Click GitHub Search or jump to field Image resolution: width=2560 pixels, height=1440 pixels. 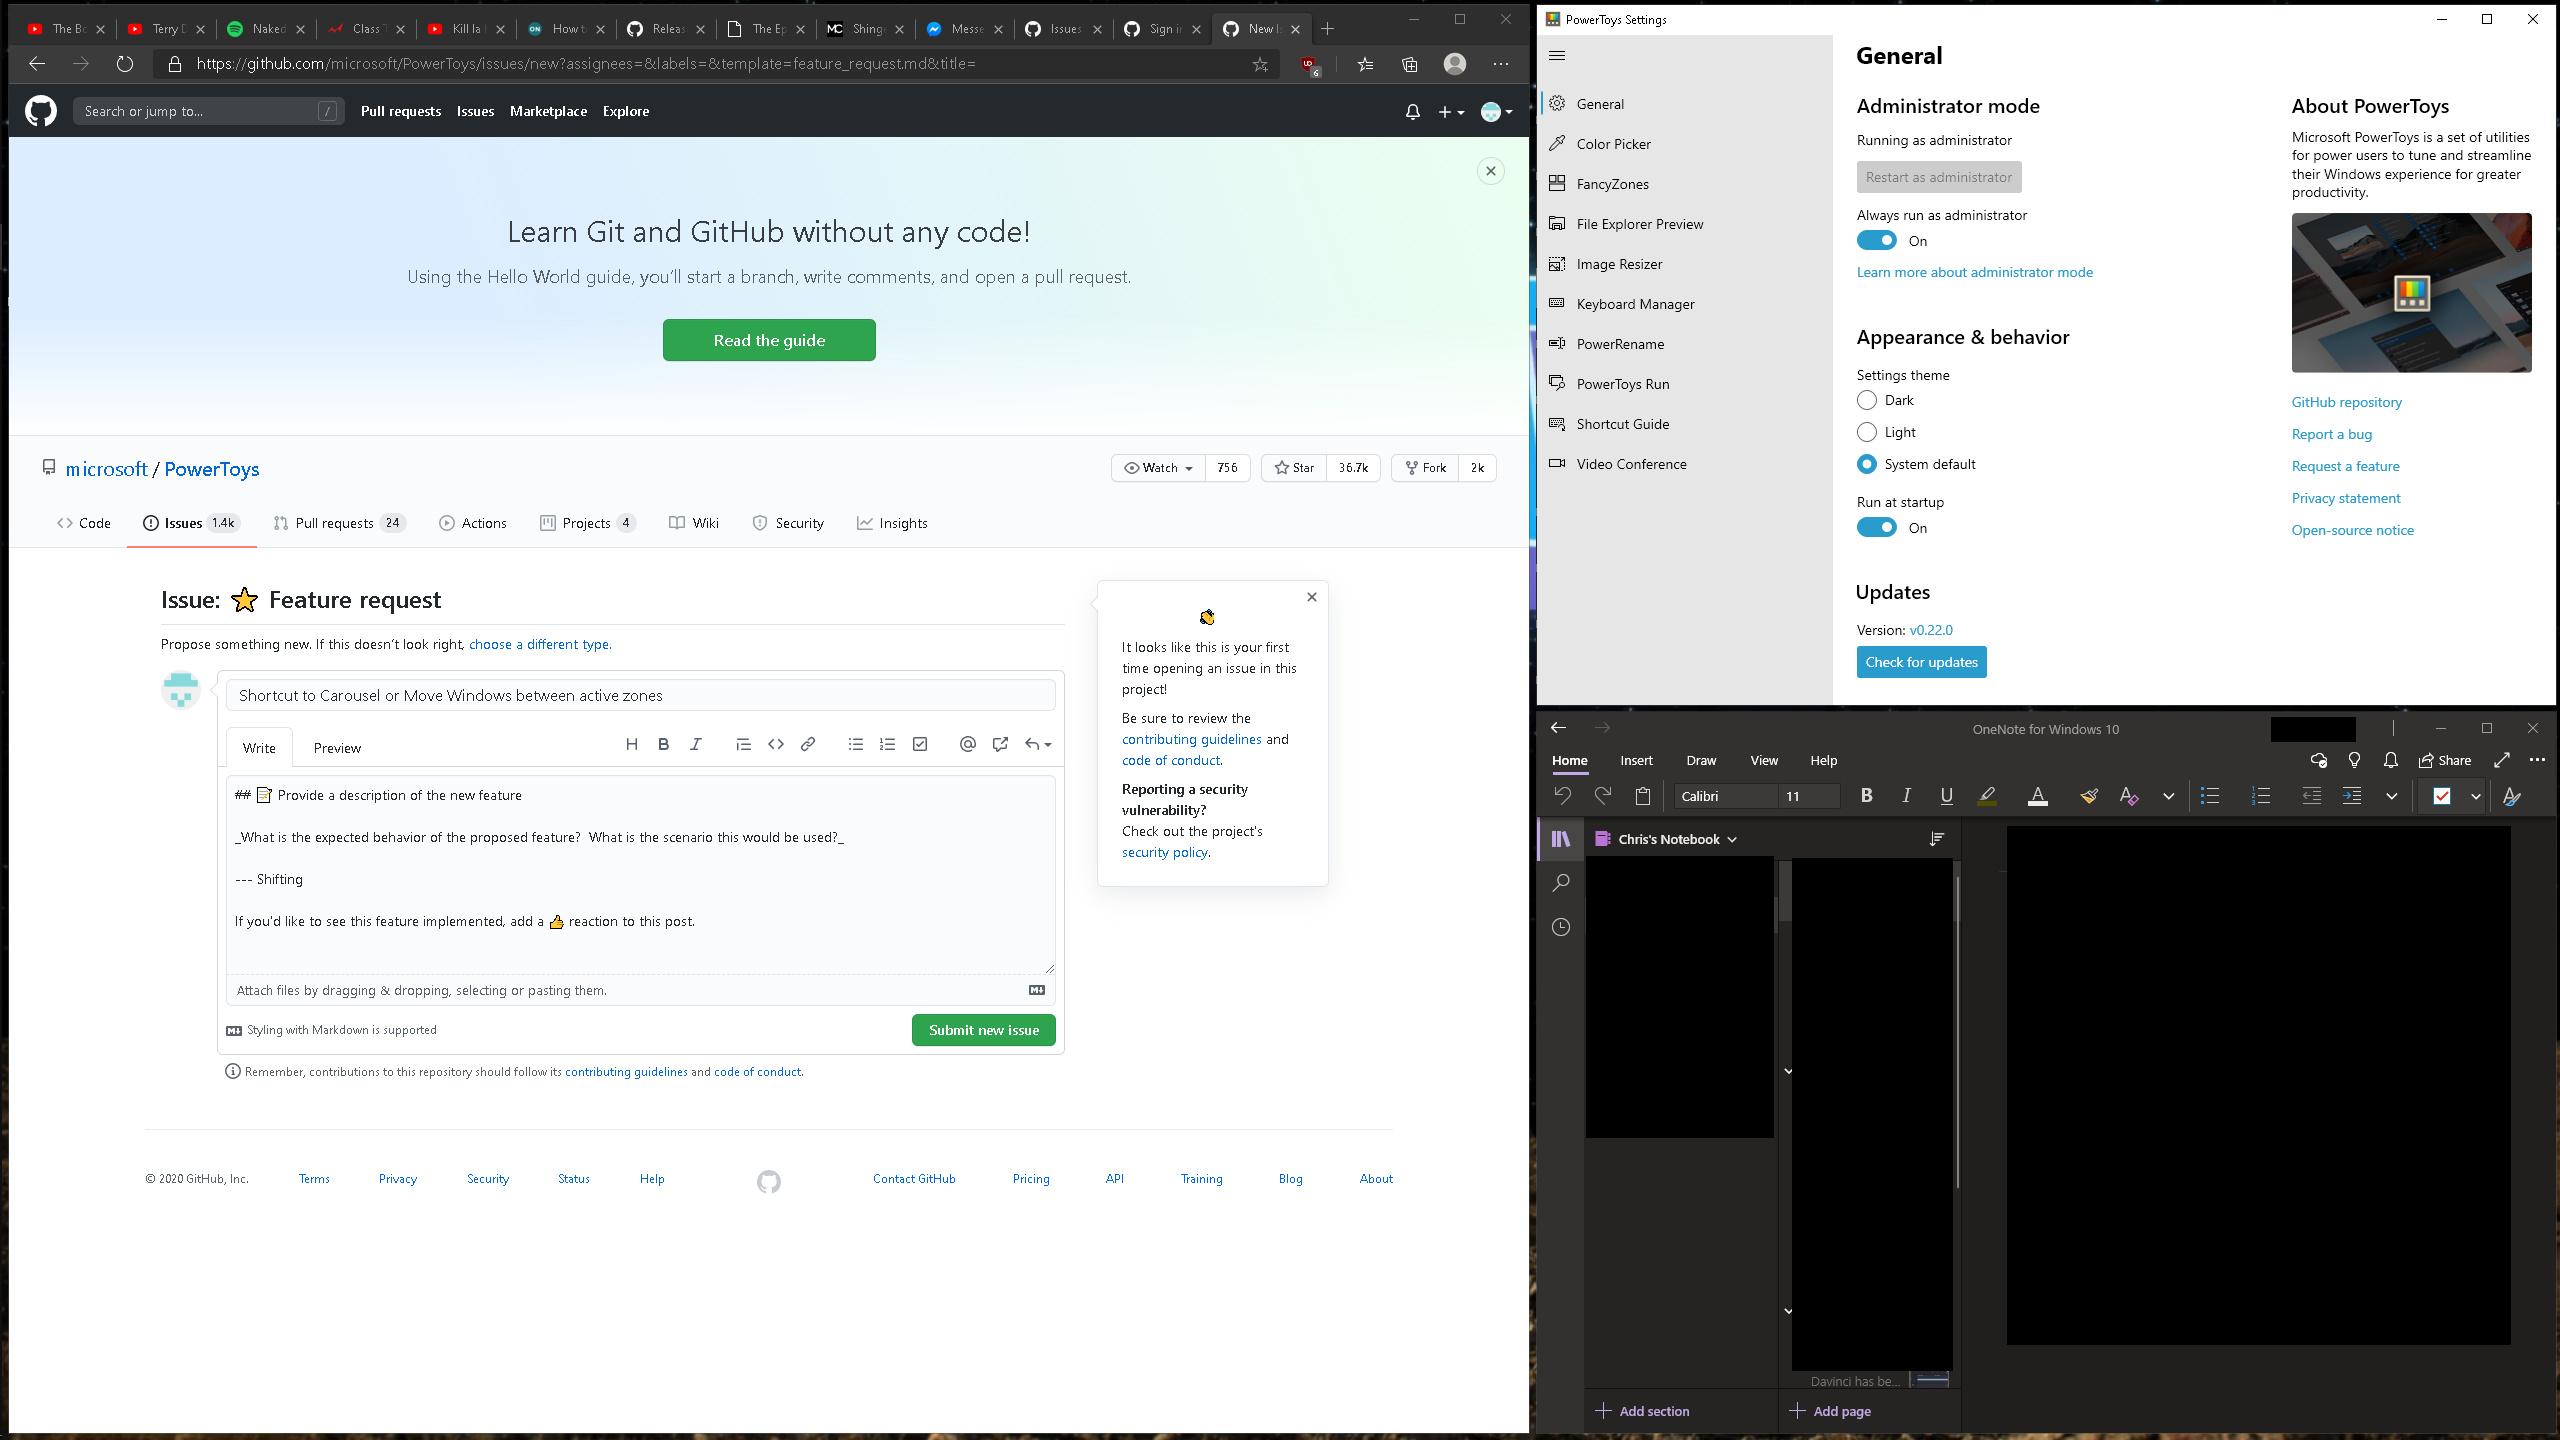pos(208,111)
